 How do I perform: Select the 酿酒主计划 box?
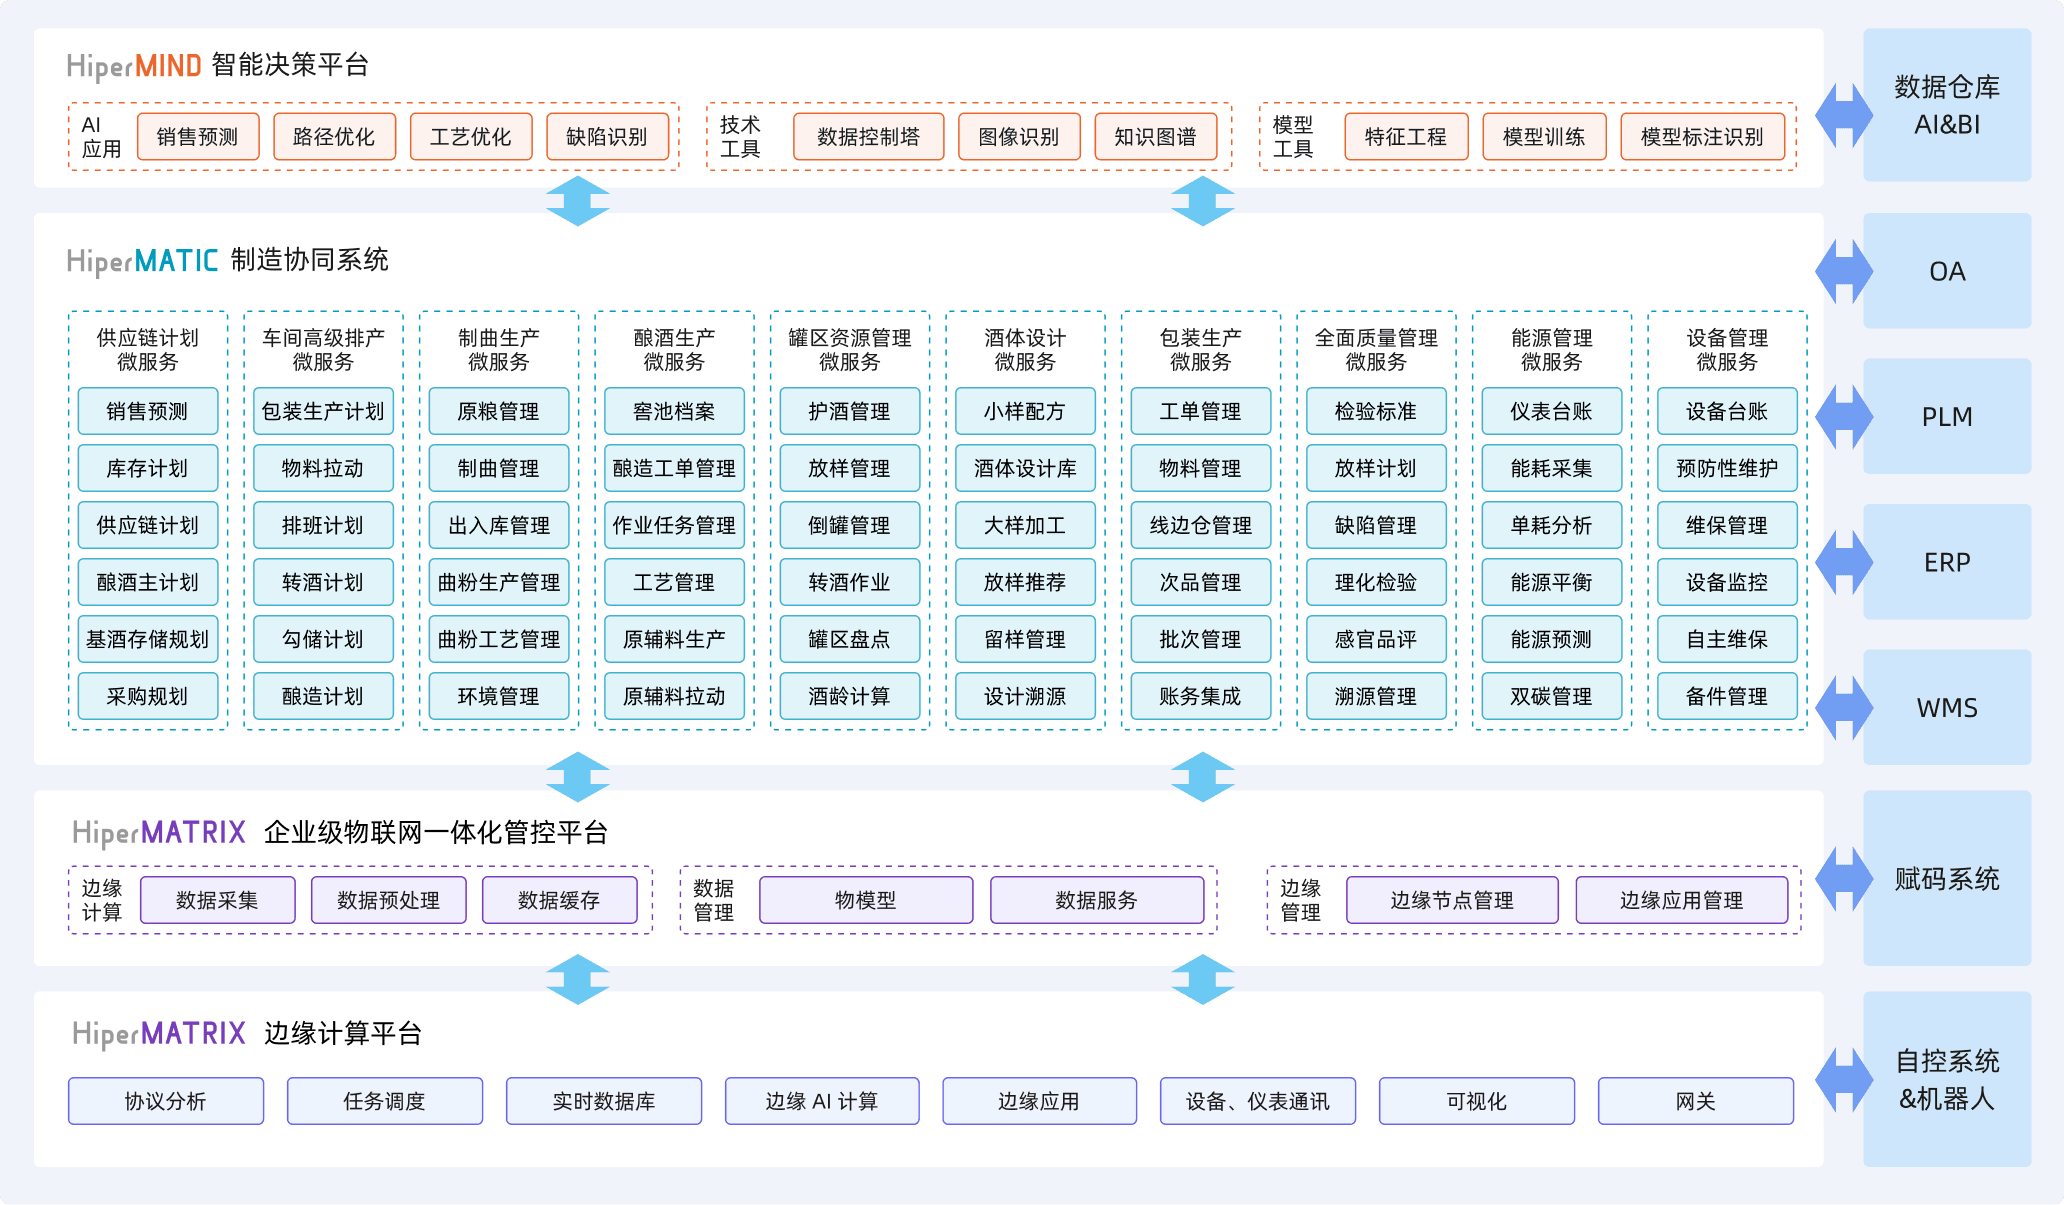tap(148, 582)
